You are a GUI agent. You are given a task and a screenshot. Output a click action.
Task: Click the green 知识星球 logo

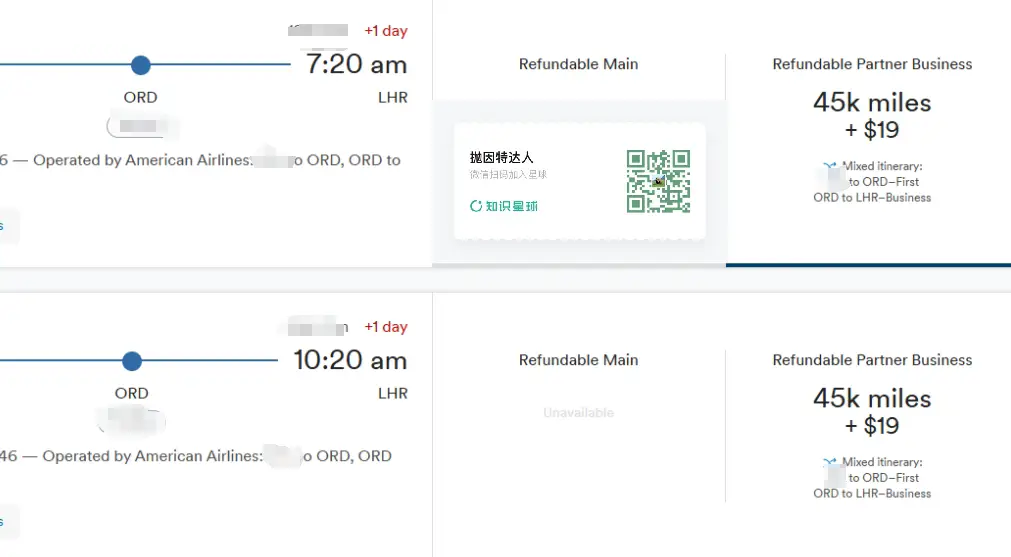click(x=504, y=206)
